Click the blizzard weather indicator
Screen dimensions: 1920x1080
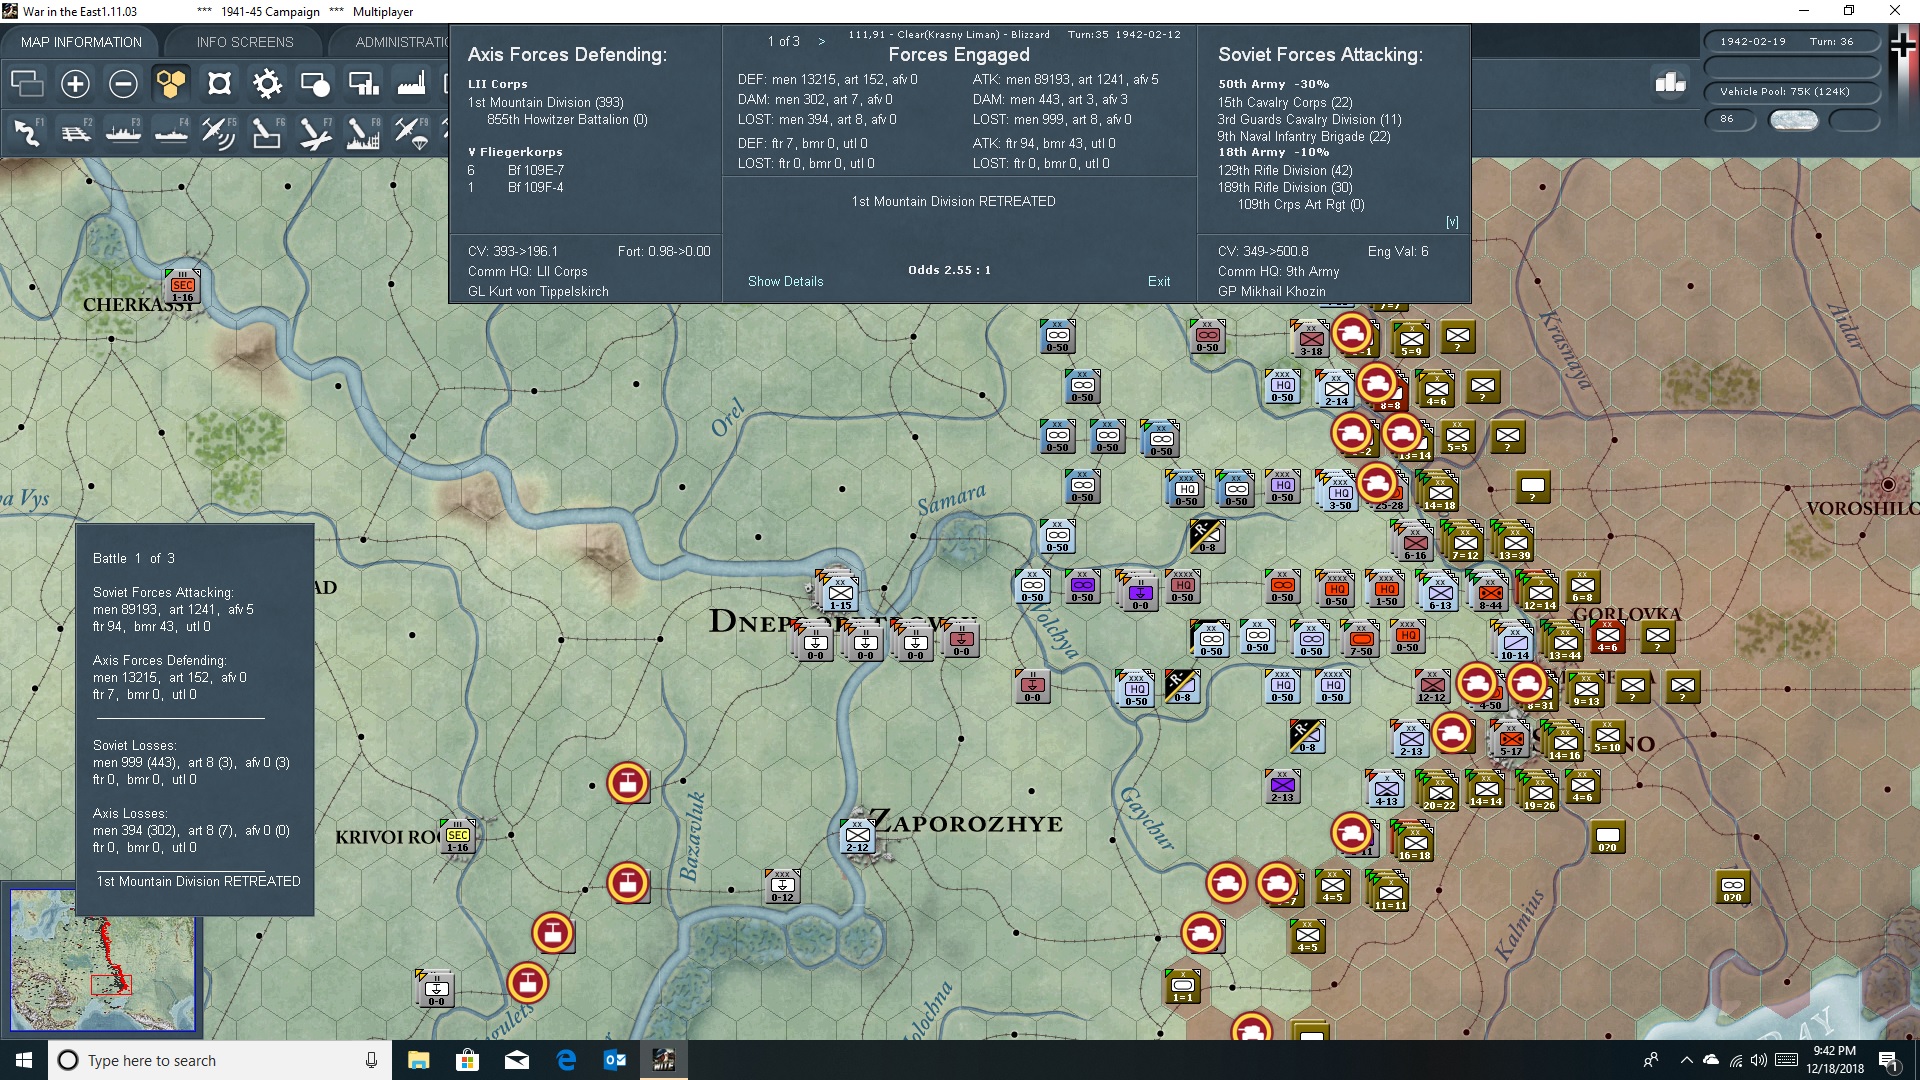(x=1794, y=120)
